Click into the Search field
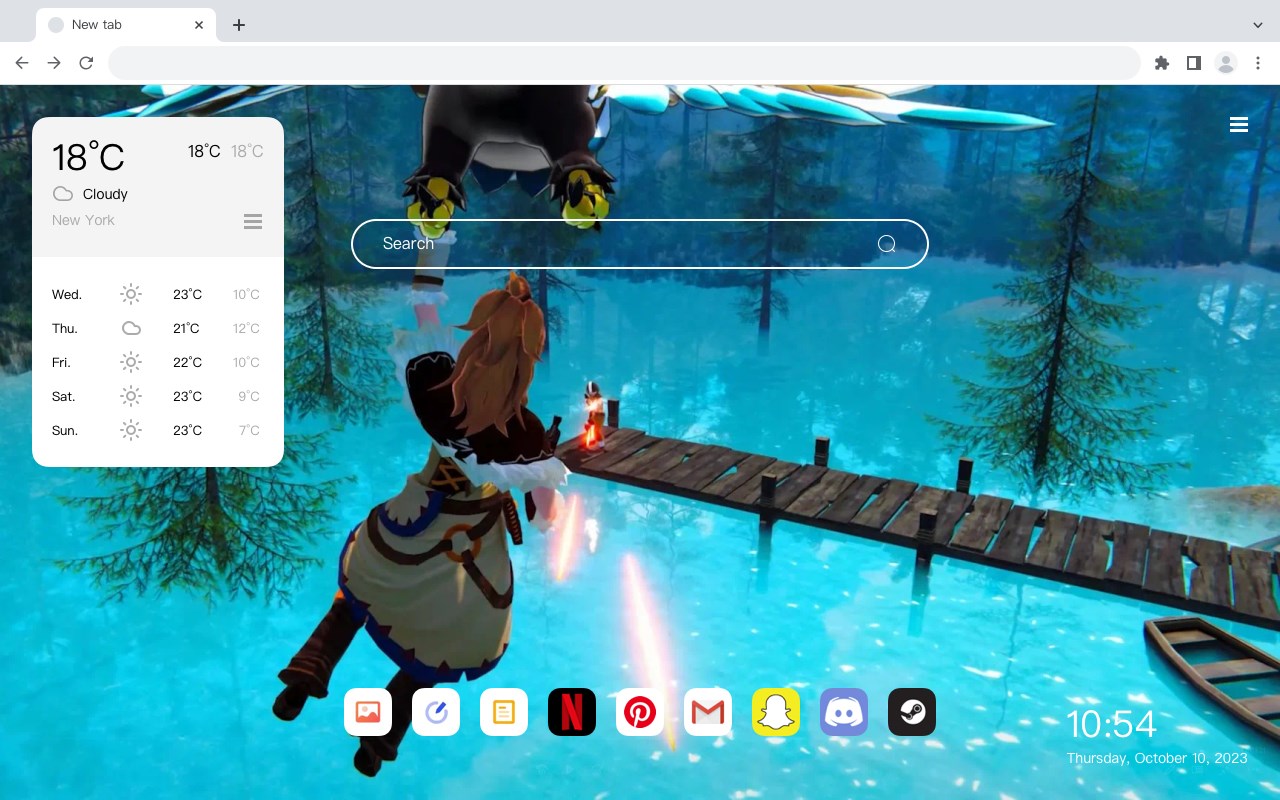 click(640, 244)
